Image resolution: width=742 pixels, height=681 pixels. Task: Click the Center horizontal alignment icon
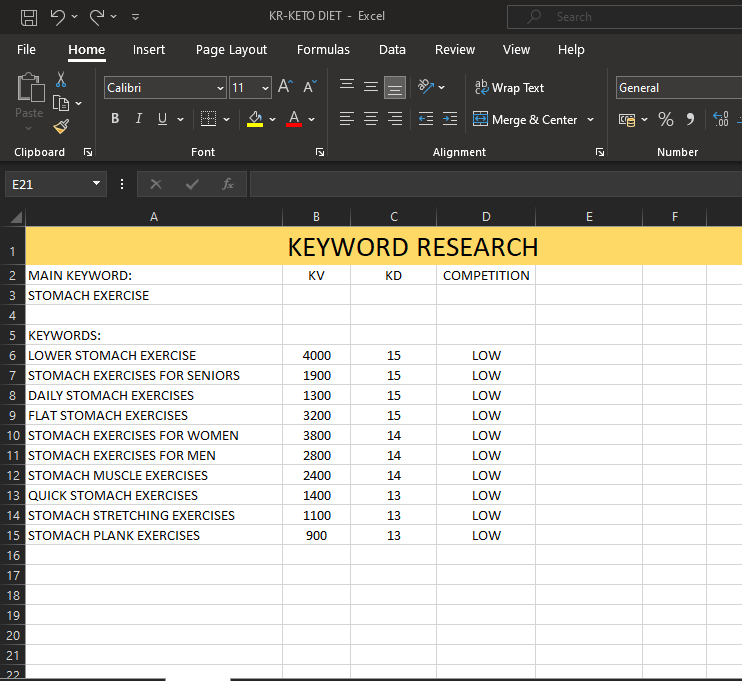[371, 119]
